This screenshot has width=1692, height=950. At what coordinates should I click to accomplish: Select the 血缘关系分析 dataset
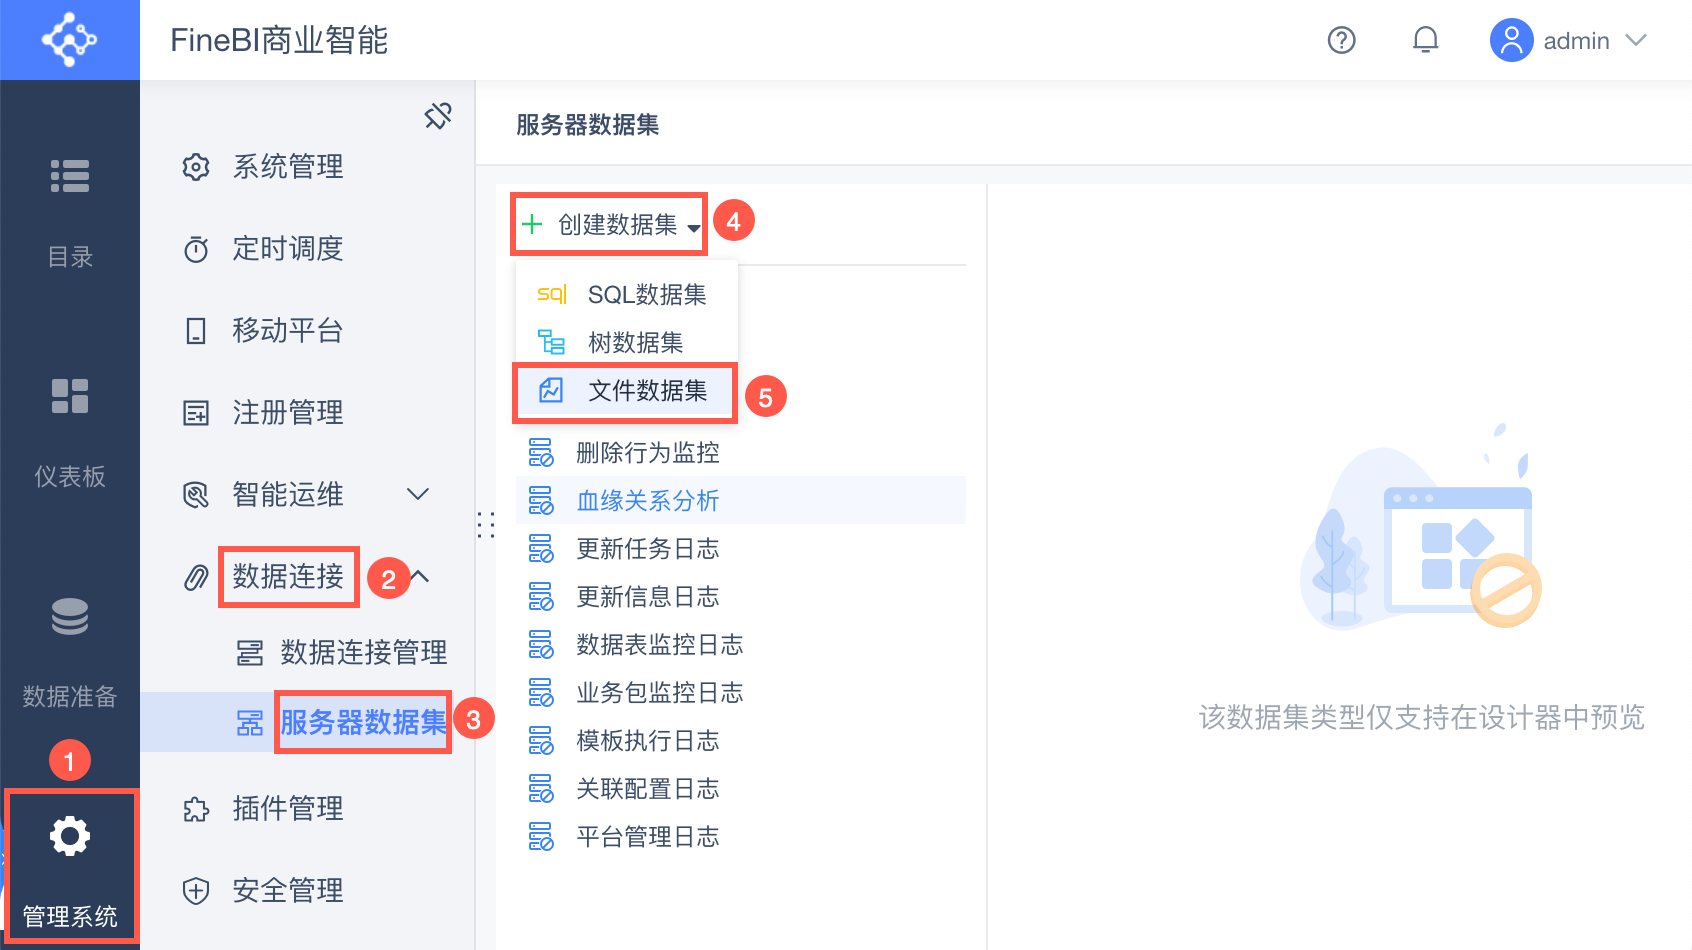[x=647, y=500]
